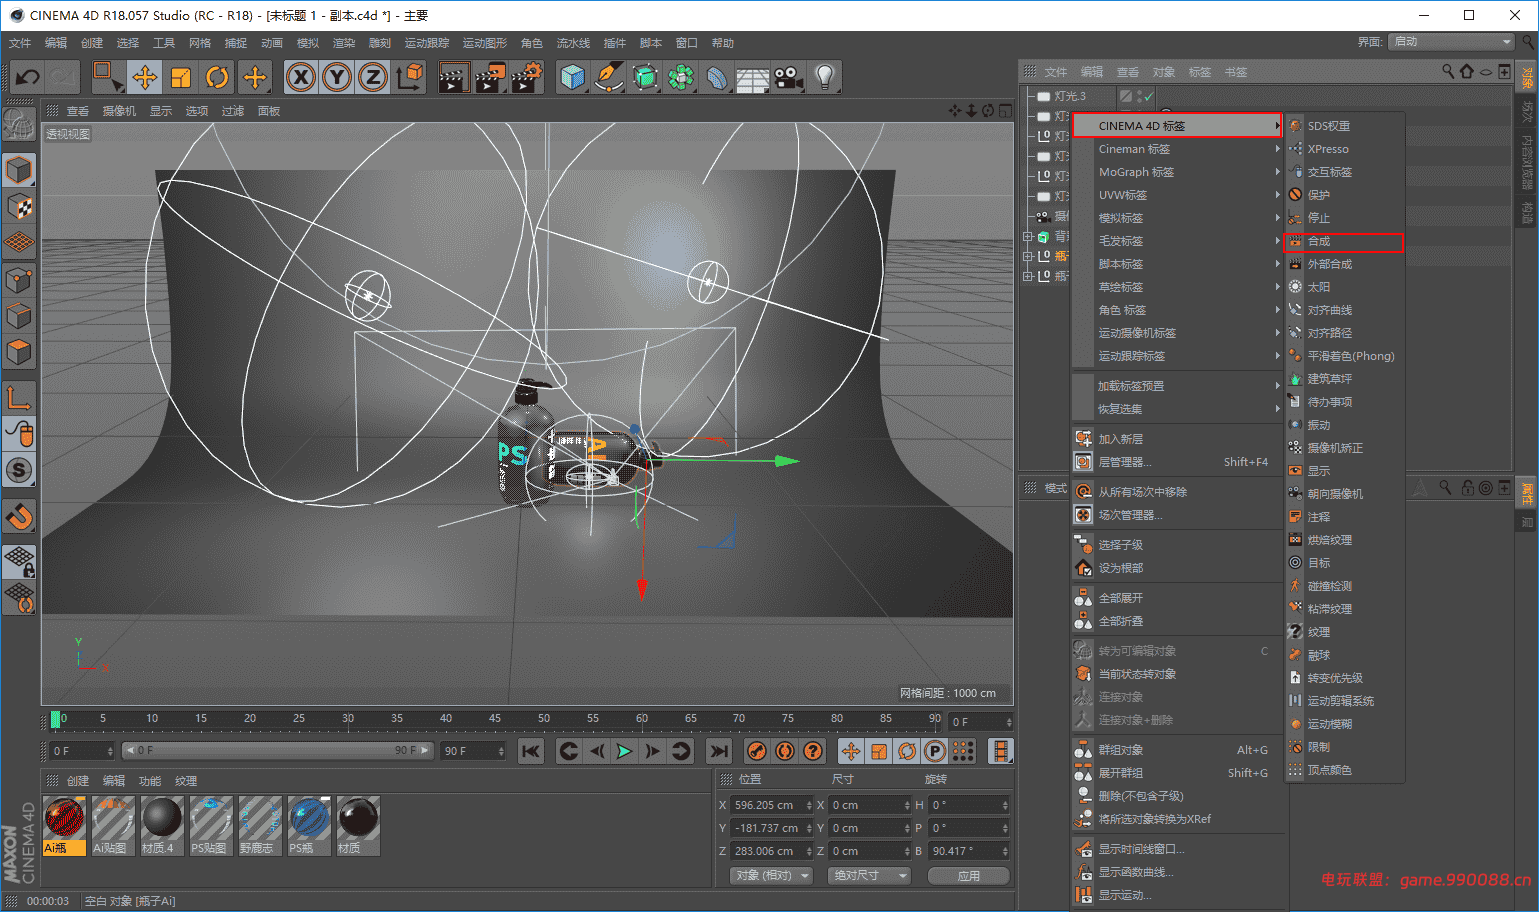Screen dimensions: 1539x912
Task: Toggle the X-axis lock
Action: tap(300, 77)
